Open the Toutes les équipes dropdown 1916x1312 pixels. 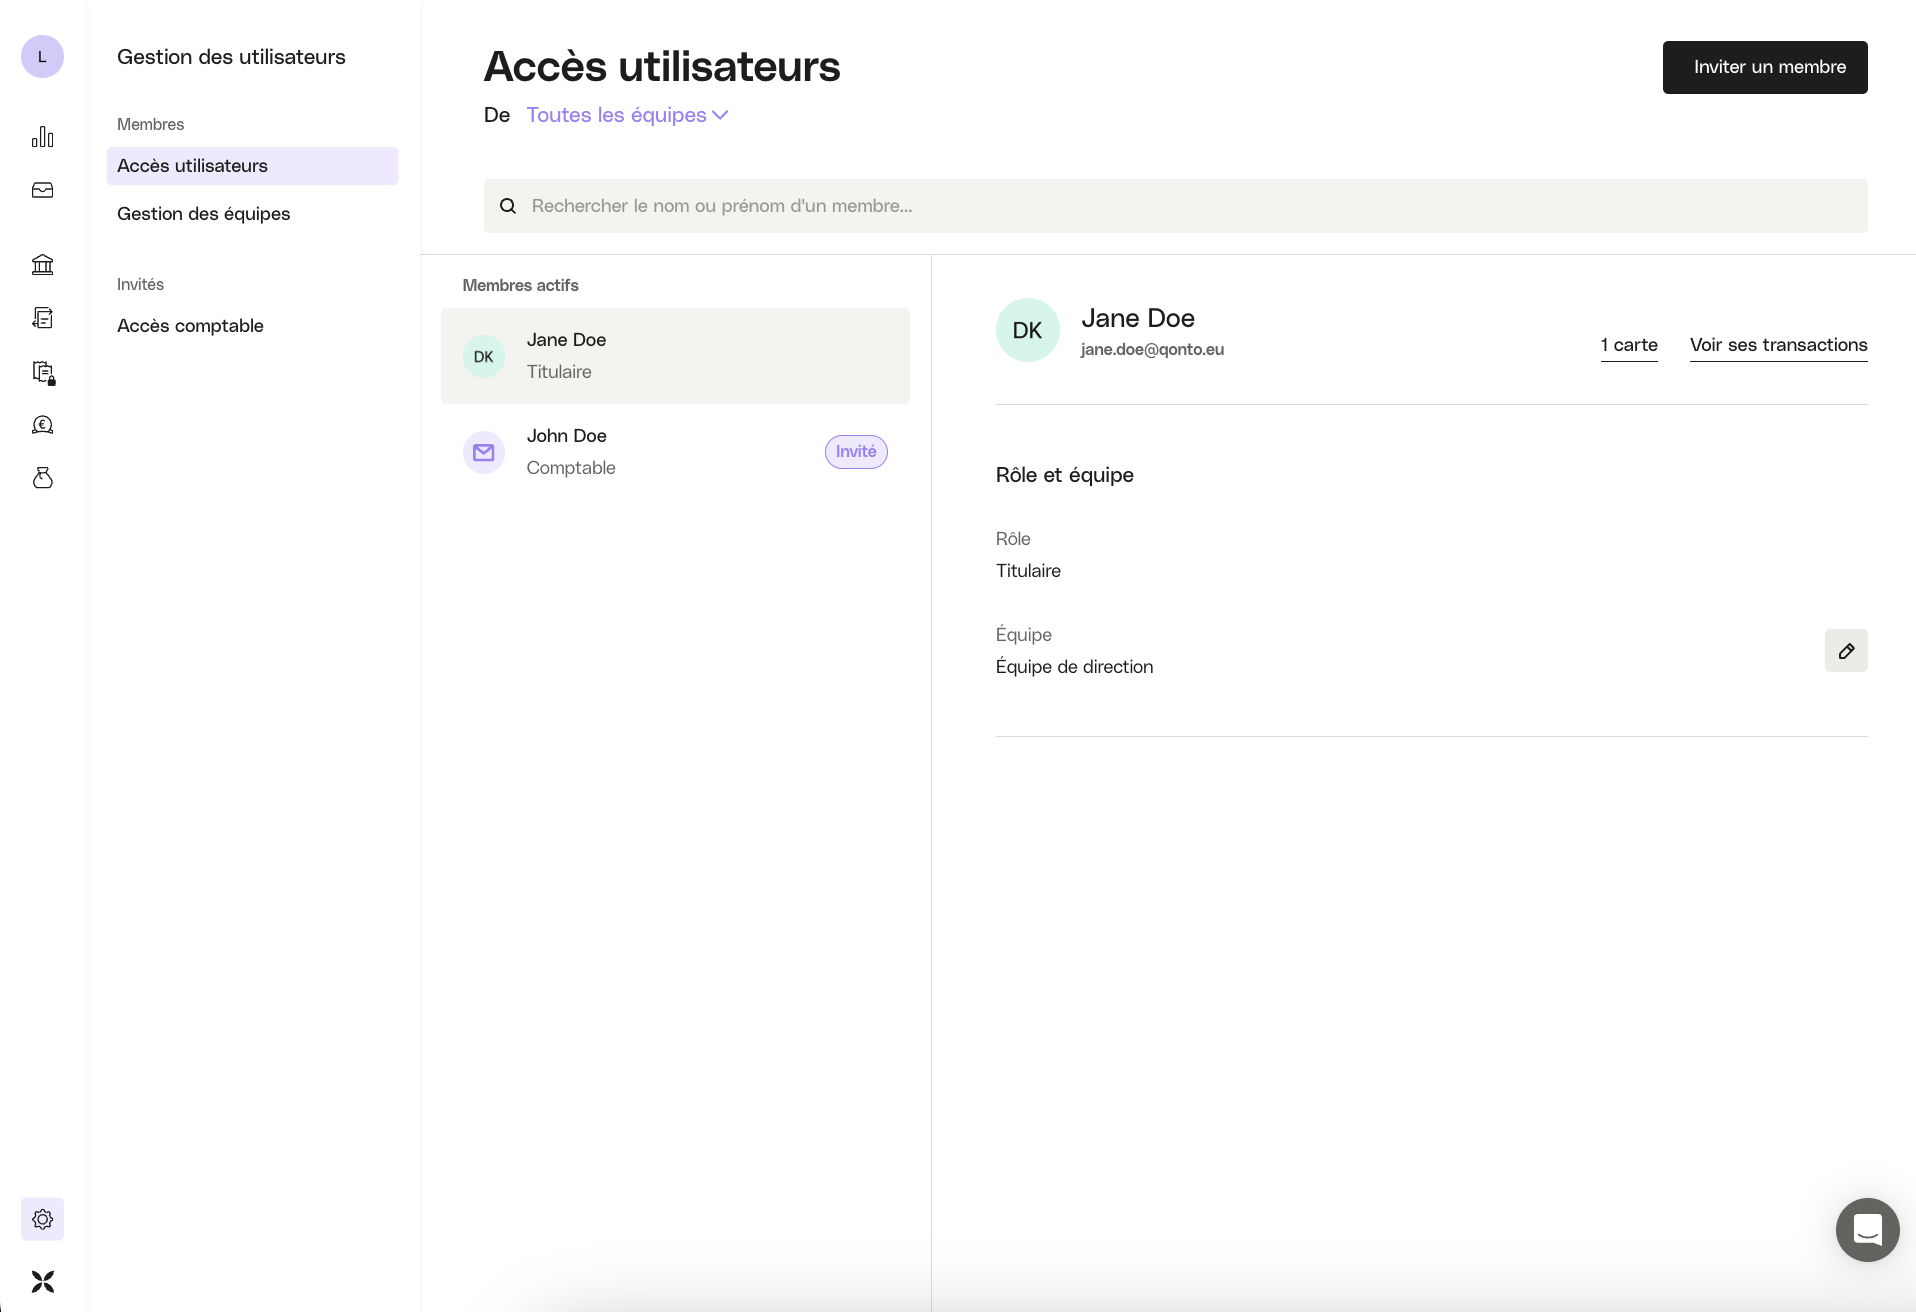point(615,115)
